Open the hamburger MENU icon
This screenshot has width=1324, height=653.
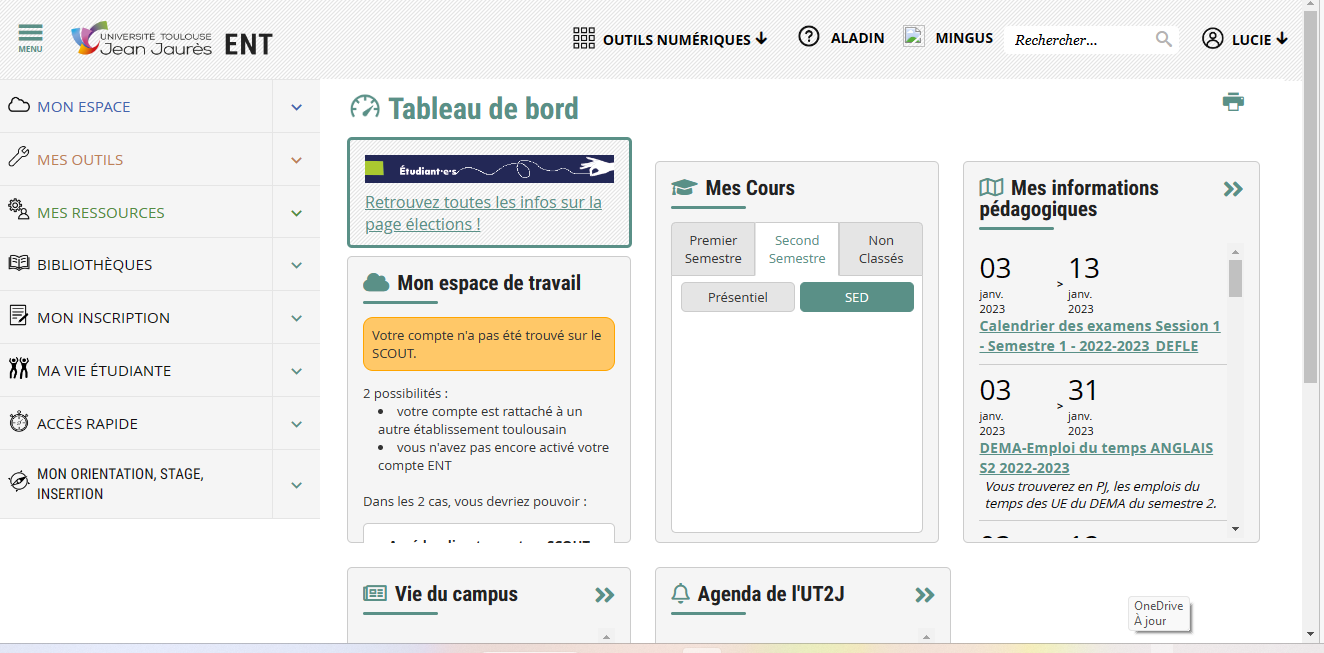tap(30, 37)
